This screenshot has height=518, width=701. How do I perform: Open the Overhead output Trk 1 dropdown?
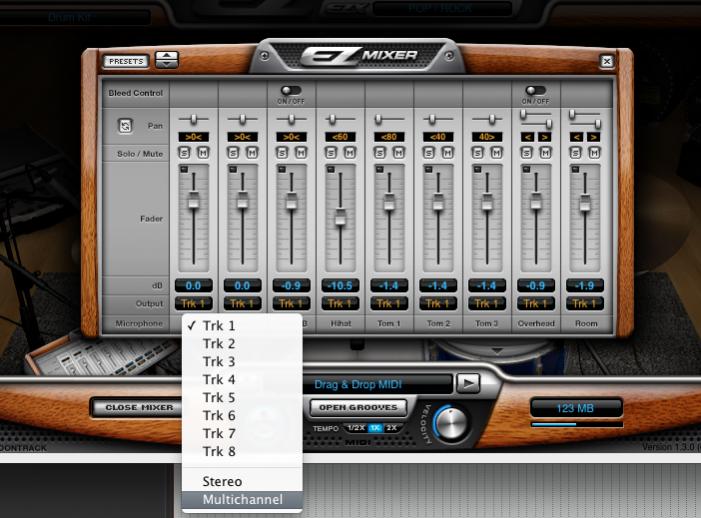click(536, 303)
